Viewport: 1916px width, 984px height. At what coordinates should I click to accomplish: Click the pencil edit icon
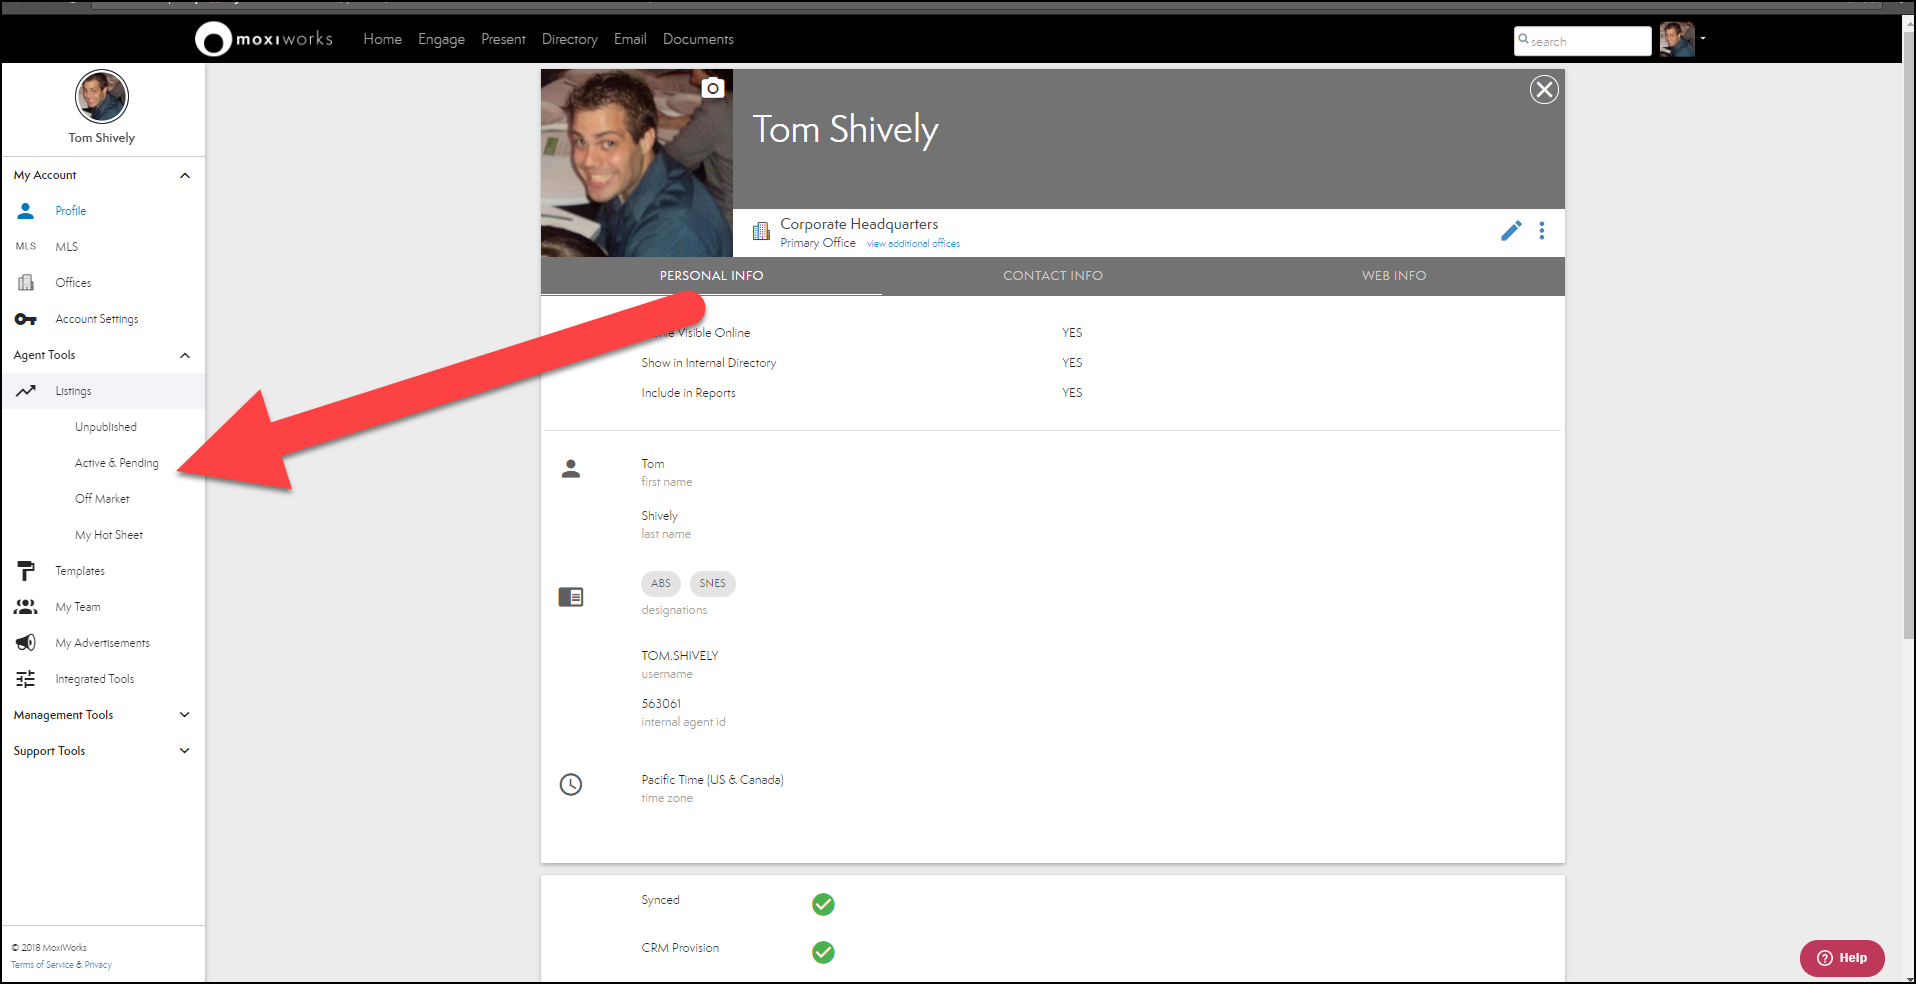pyautogui.click(x=1510, y=231)
